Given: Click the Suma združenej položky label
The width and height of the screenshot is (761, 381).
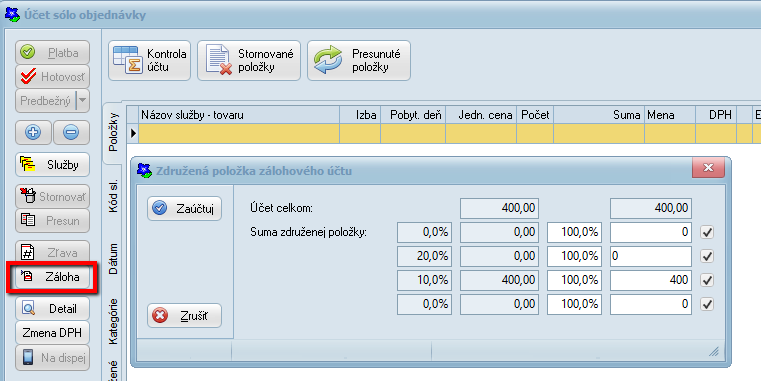Looking at the screenshot, I should point(308,232).
